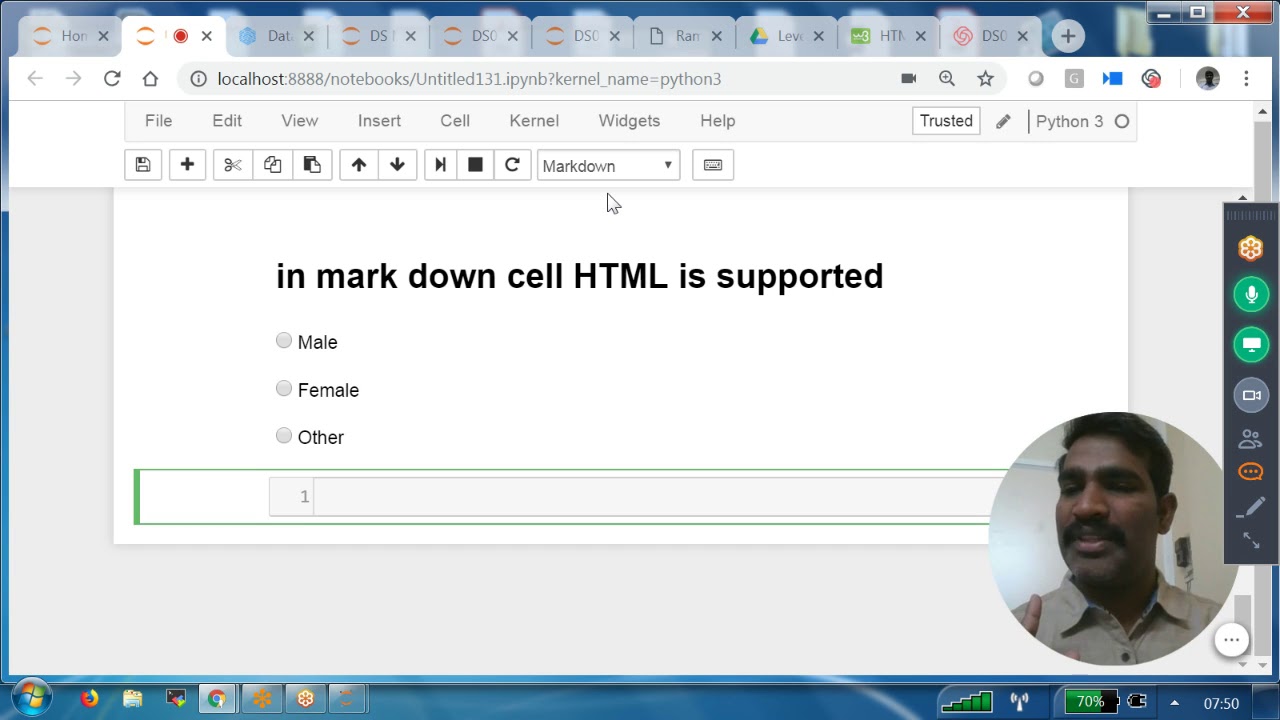The width and height of the screenshot is (1280, 720).
Task: Interrupt the kernel with the stop icon
Action: point(475,165)
